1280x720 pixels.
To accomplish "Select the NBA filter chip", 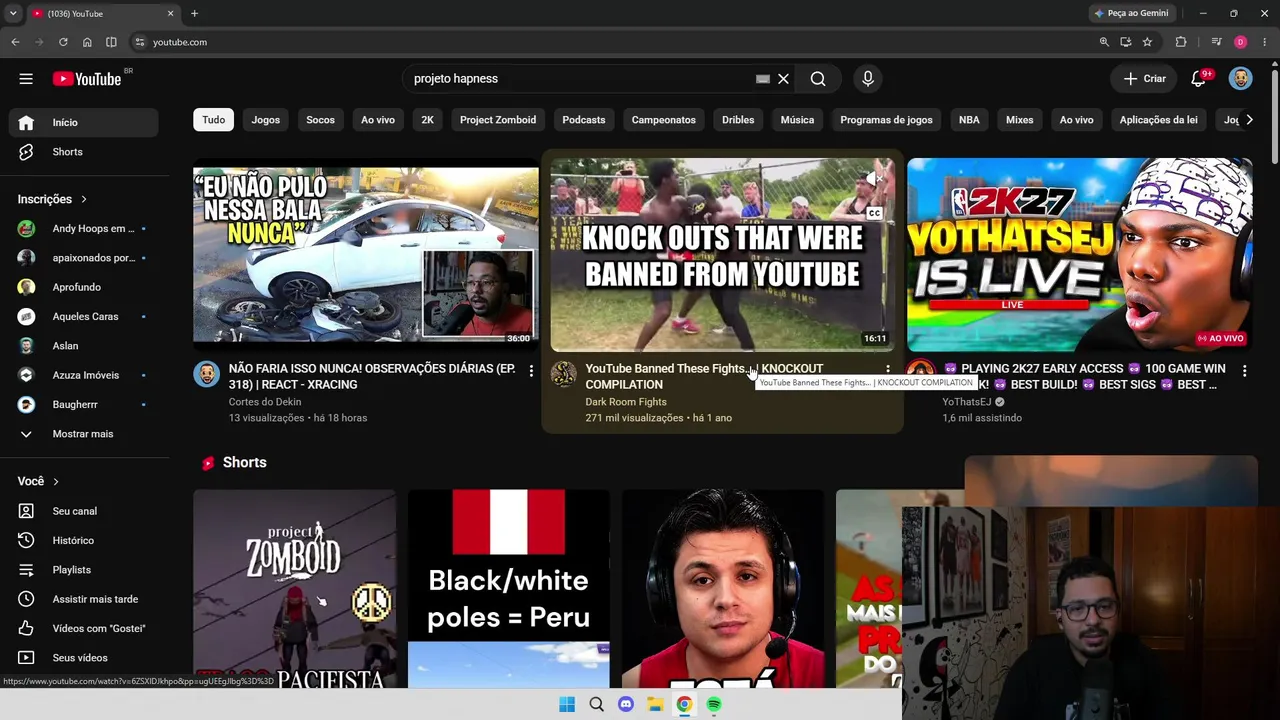I will pos(969,120).
